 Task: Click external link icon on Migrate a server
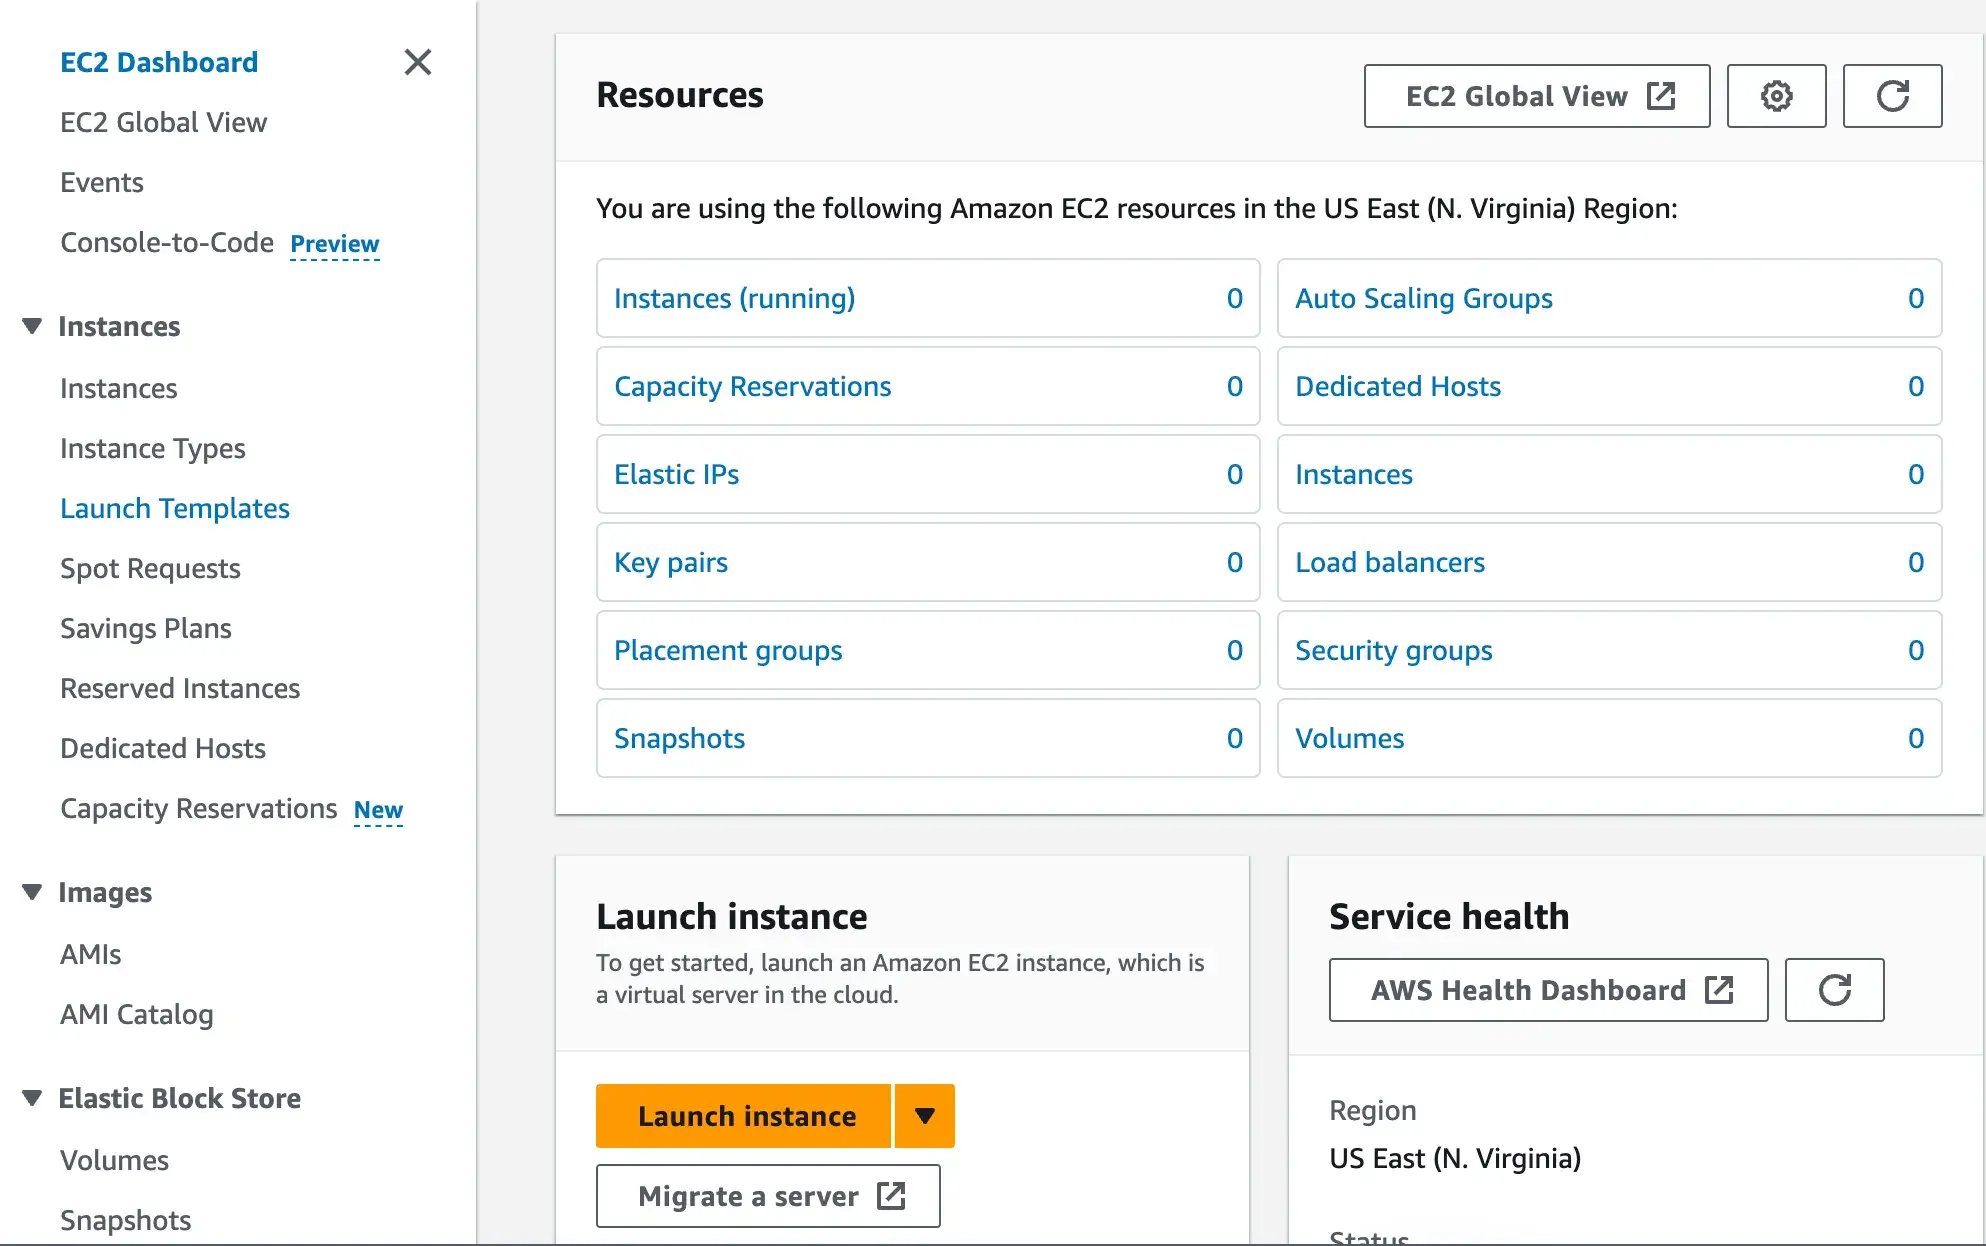pyautogui.click(x=891, y=1196)
